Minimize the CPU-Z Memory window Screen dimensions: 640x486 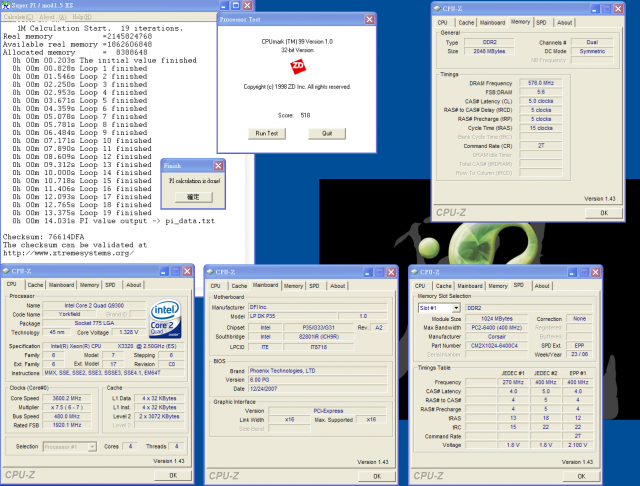pos(595,9)
